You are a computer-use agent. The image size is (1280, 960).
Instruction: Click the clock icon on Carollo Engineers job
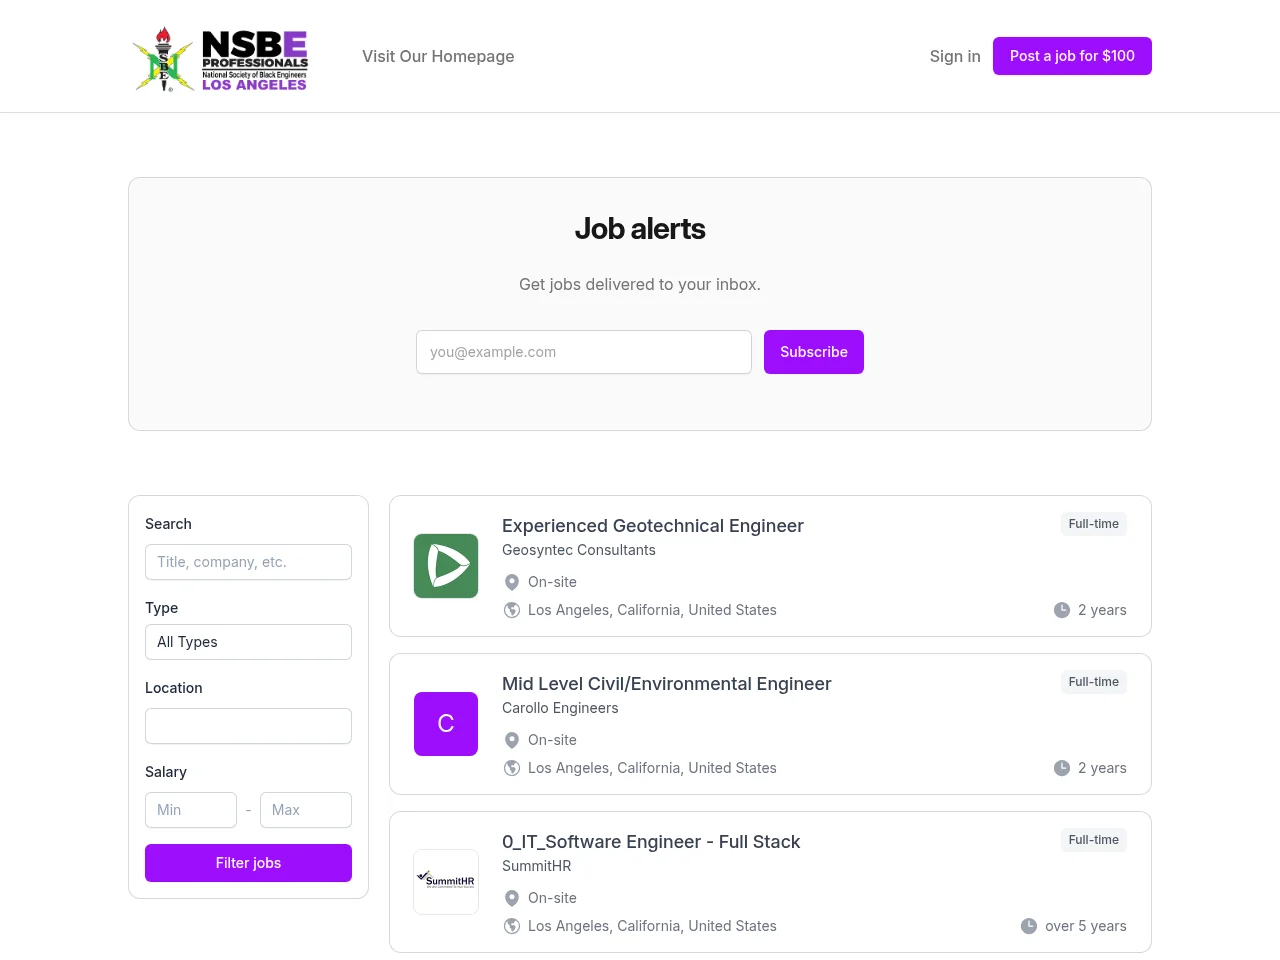click(1062, 768)
